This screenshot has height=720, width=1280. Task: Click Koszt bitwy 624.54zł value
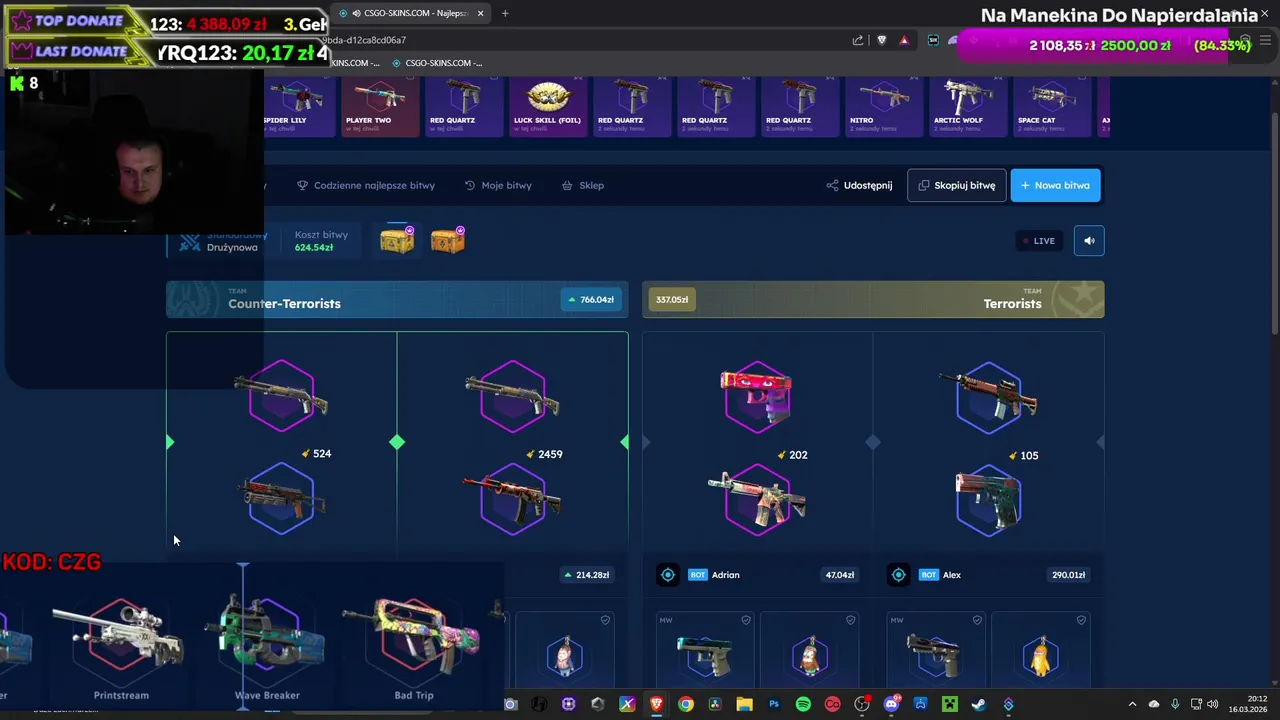pos(314,247)
